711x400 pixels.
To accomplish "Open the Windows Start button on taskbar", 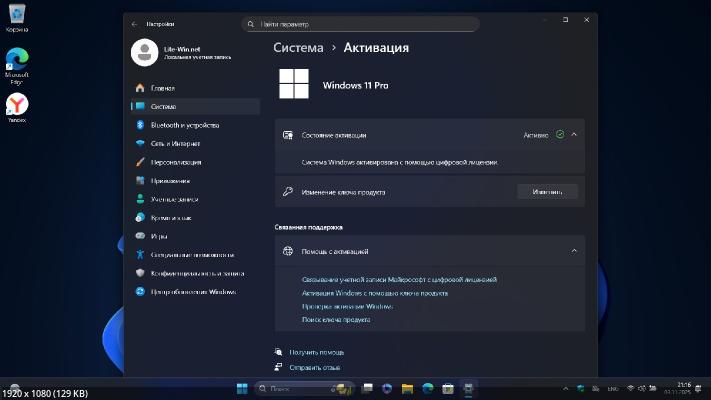I will pos(242,387).
